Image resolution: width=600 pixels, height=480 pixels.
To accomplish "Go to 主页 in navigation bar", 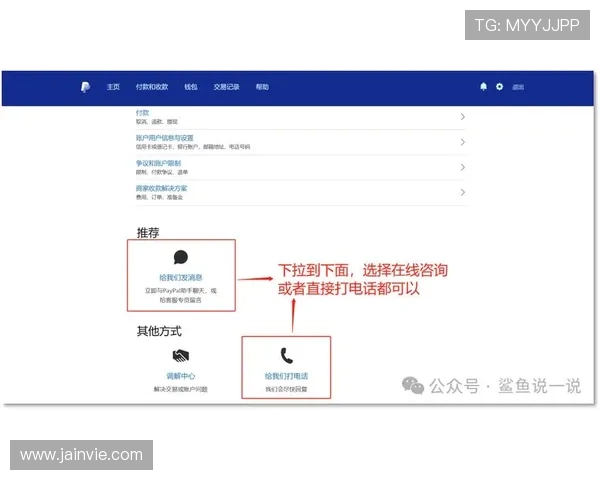I will (x=113, y=87).
